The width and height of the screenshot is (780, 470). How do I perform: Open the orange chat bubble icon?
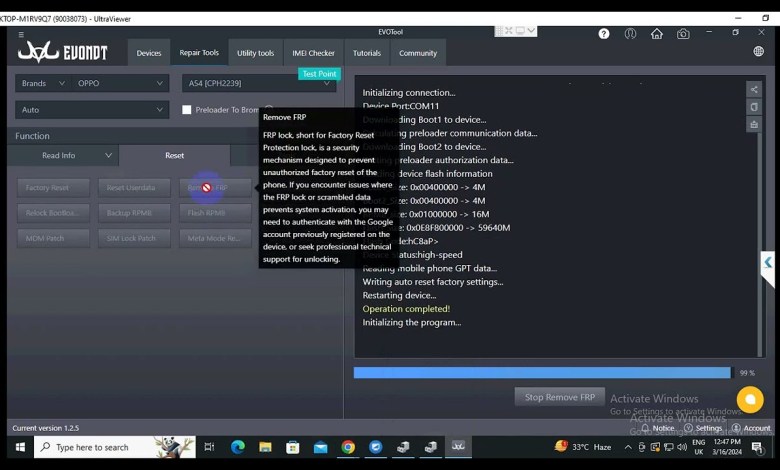[749, 400]
